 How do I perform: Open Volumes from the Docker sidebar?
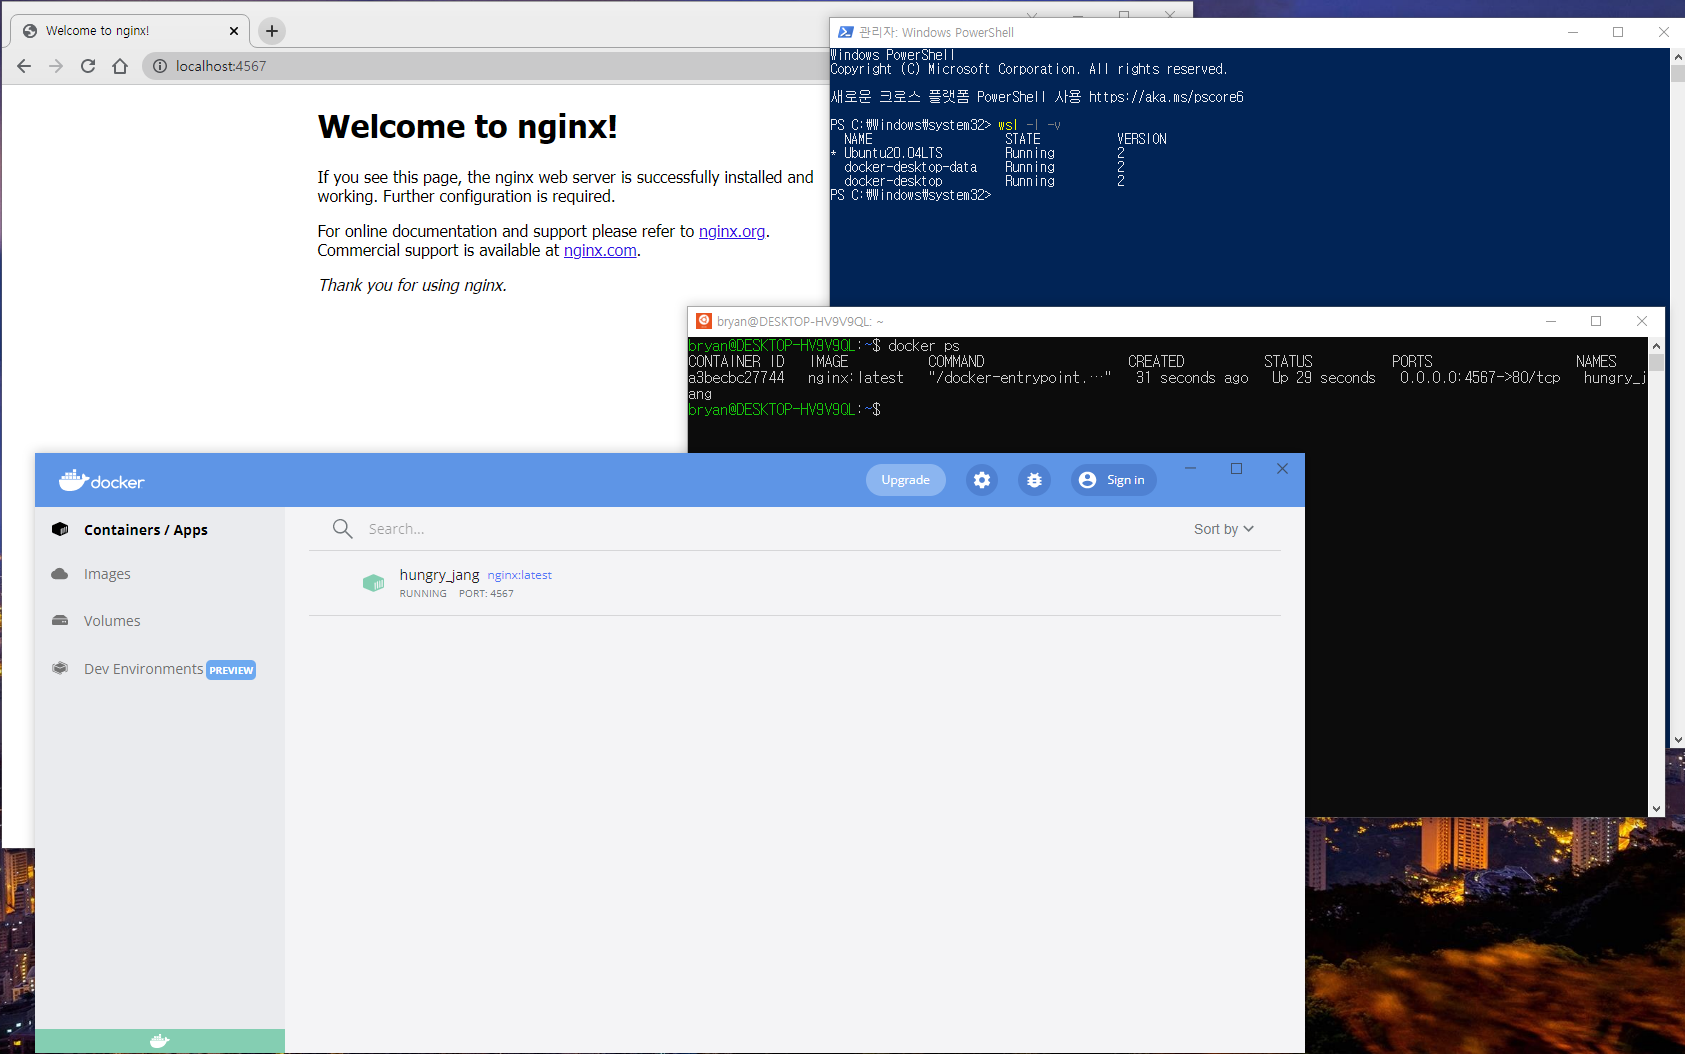pyautogui.click(x=111, y=620)
